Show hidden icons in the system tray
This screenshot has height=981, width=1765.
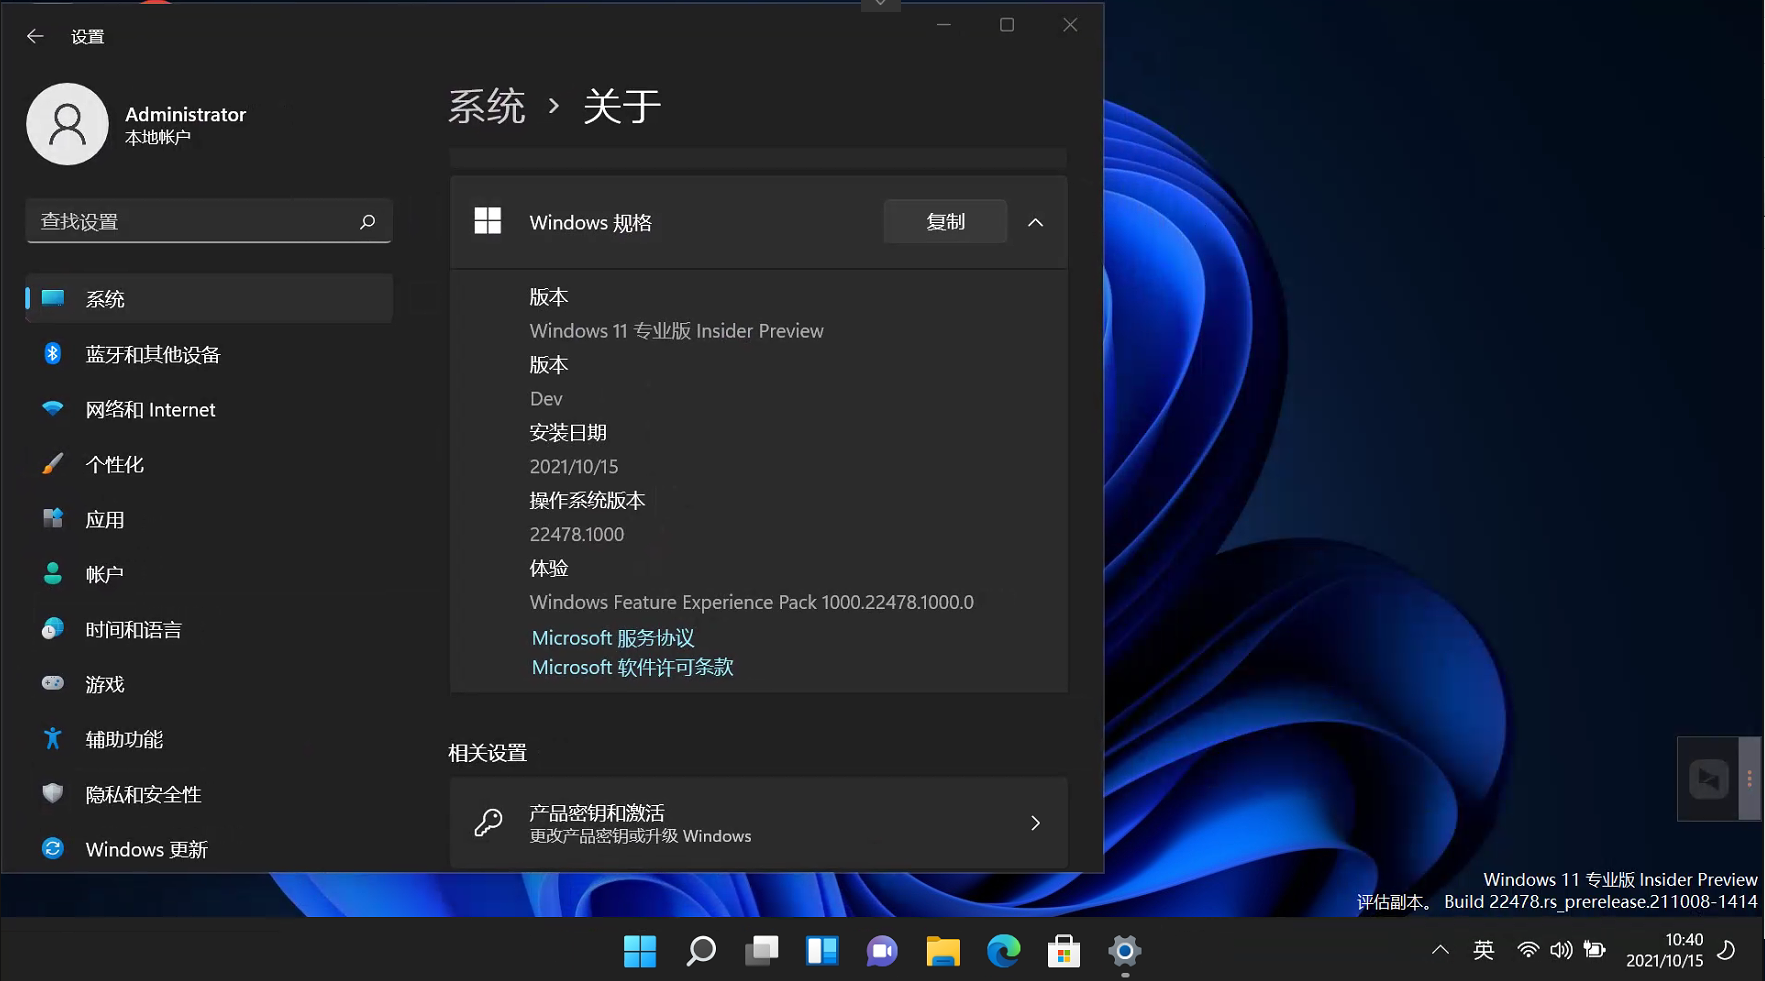pyautogui.click(x=1439, y=950)
